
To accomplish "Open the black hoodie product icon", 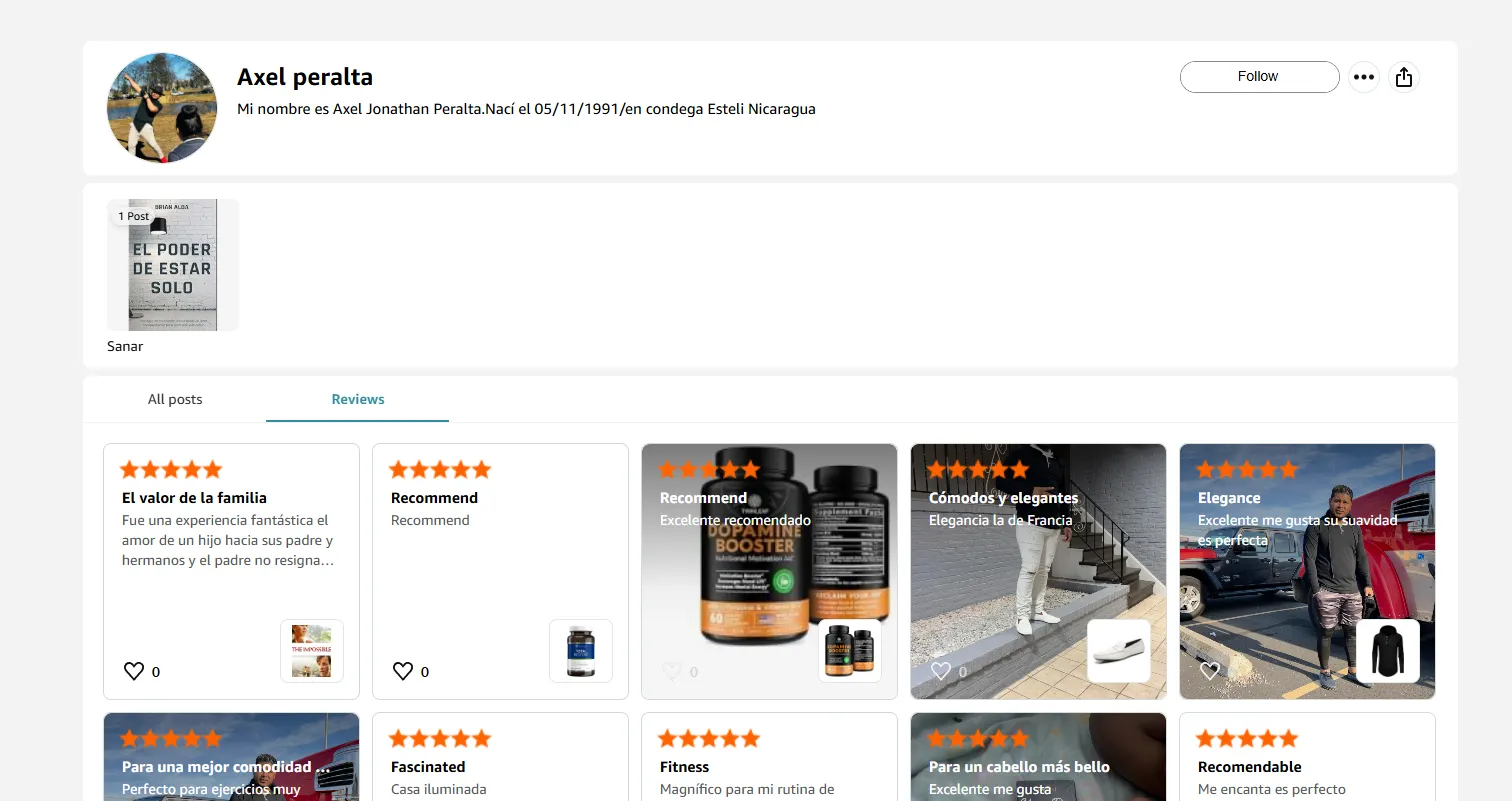I will [x=1388, y=651].
